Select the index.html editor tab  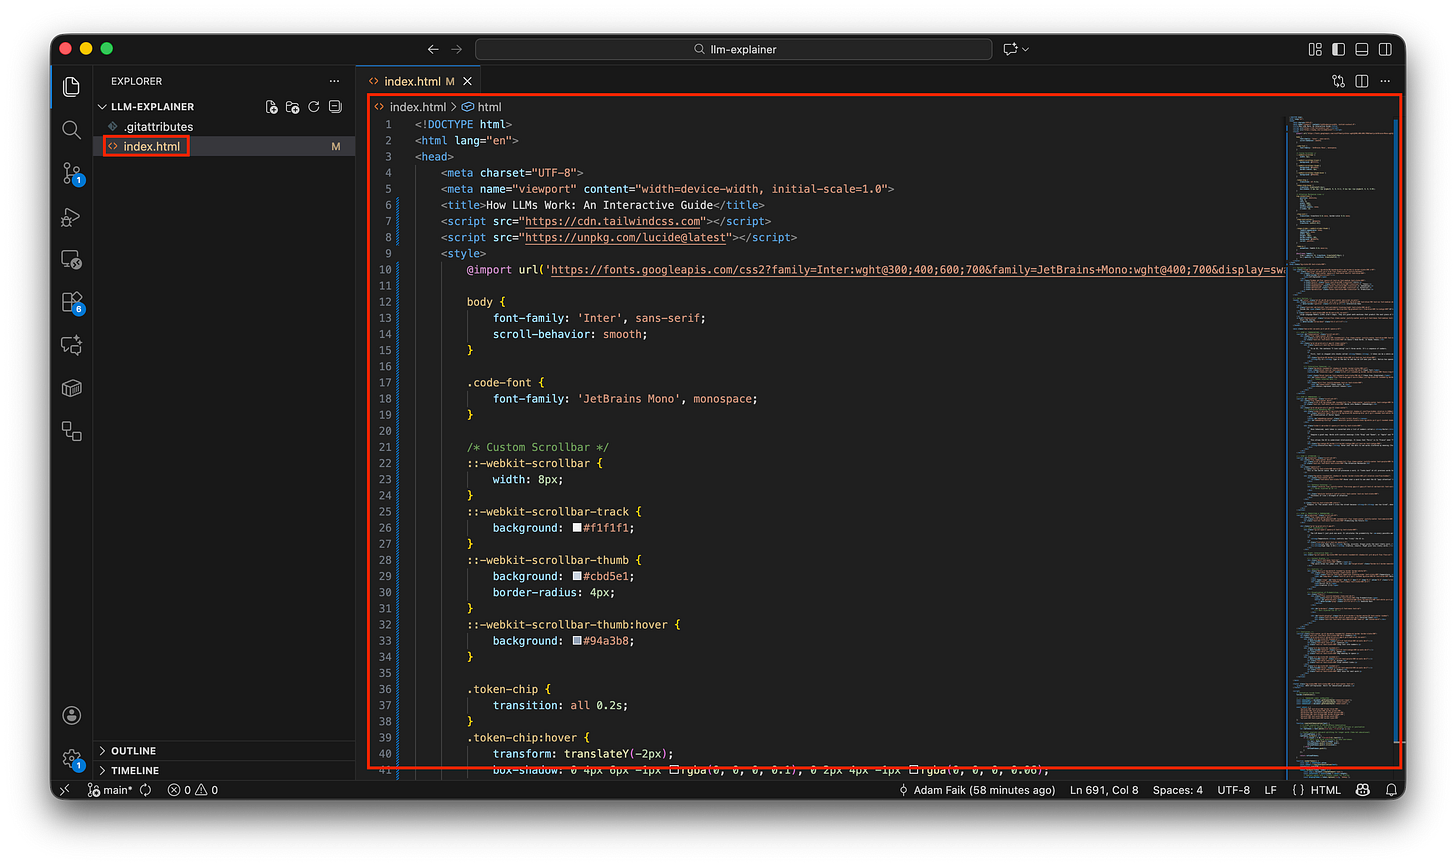(x=413, y=81)
